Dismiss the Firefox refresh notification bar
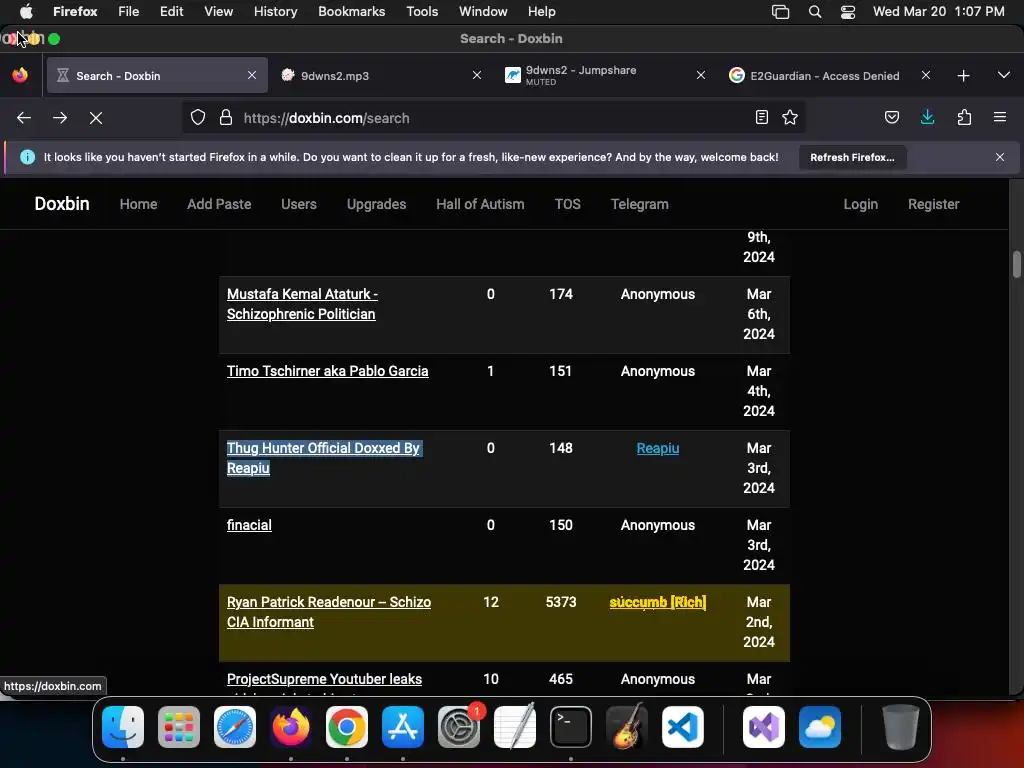1024x768 pixels. tap(1000, 157)
